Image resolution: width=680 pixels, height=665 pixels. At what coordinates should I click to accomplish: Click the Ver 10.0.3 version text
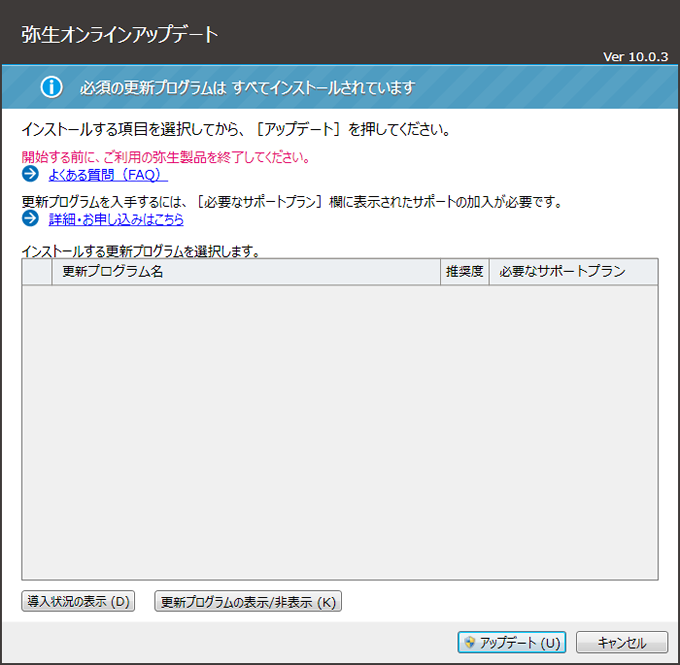[x=636, y=57]
